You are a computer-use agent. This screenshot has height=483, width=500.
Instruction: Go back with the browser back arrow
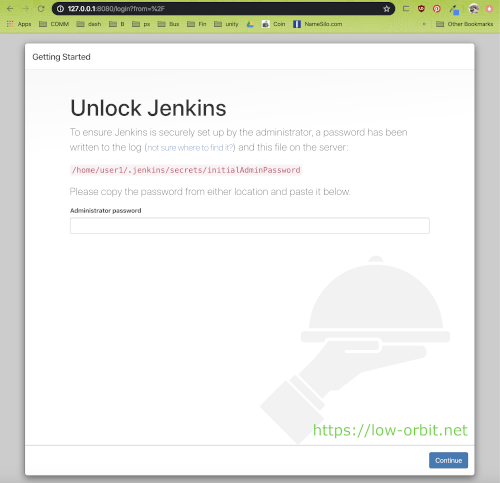coord(10,9)
